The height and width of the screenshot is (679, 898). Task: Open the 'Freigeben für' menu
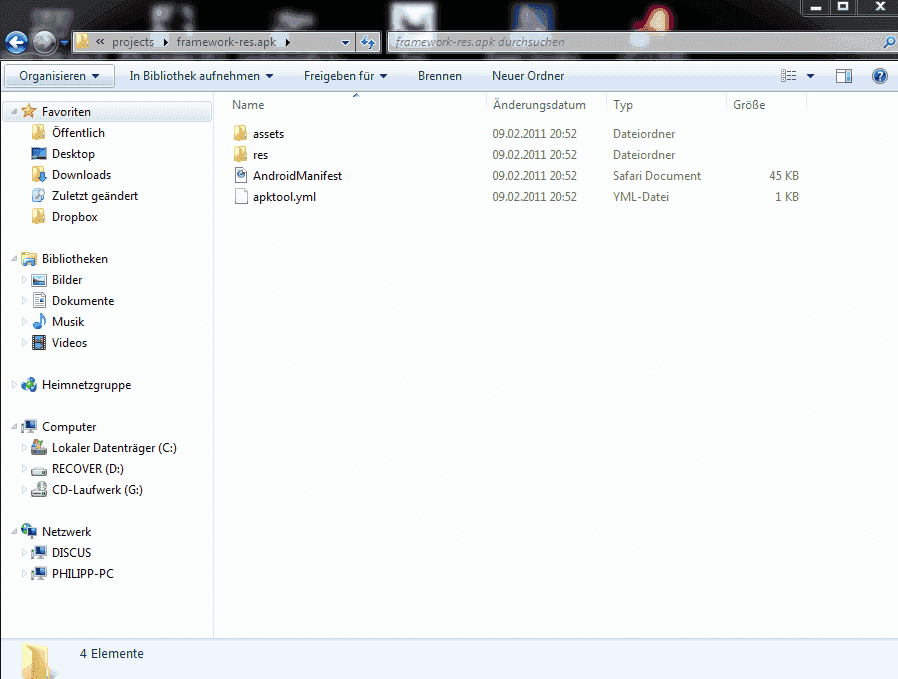[345, 76]
